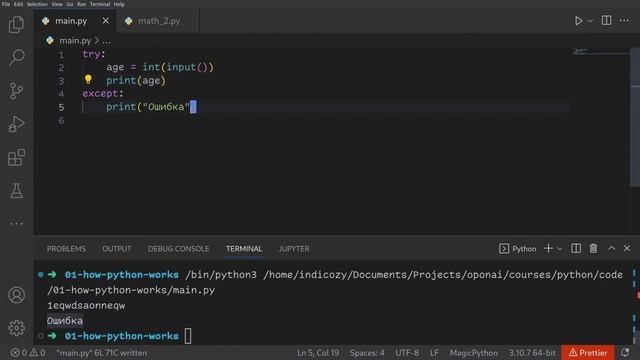
Task: Split the terminal pane
Action: (x=576, y=248)
